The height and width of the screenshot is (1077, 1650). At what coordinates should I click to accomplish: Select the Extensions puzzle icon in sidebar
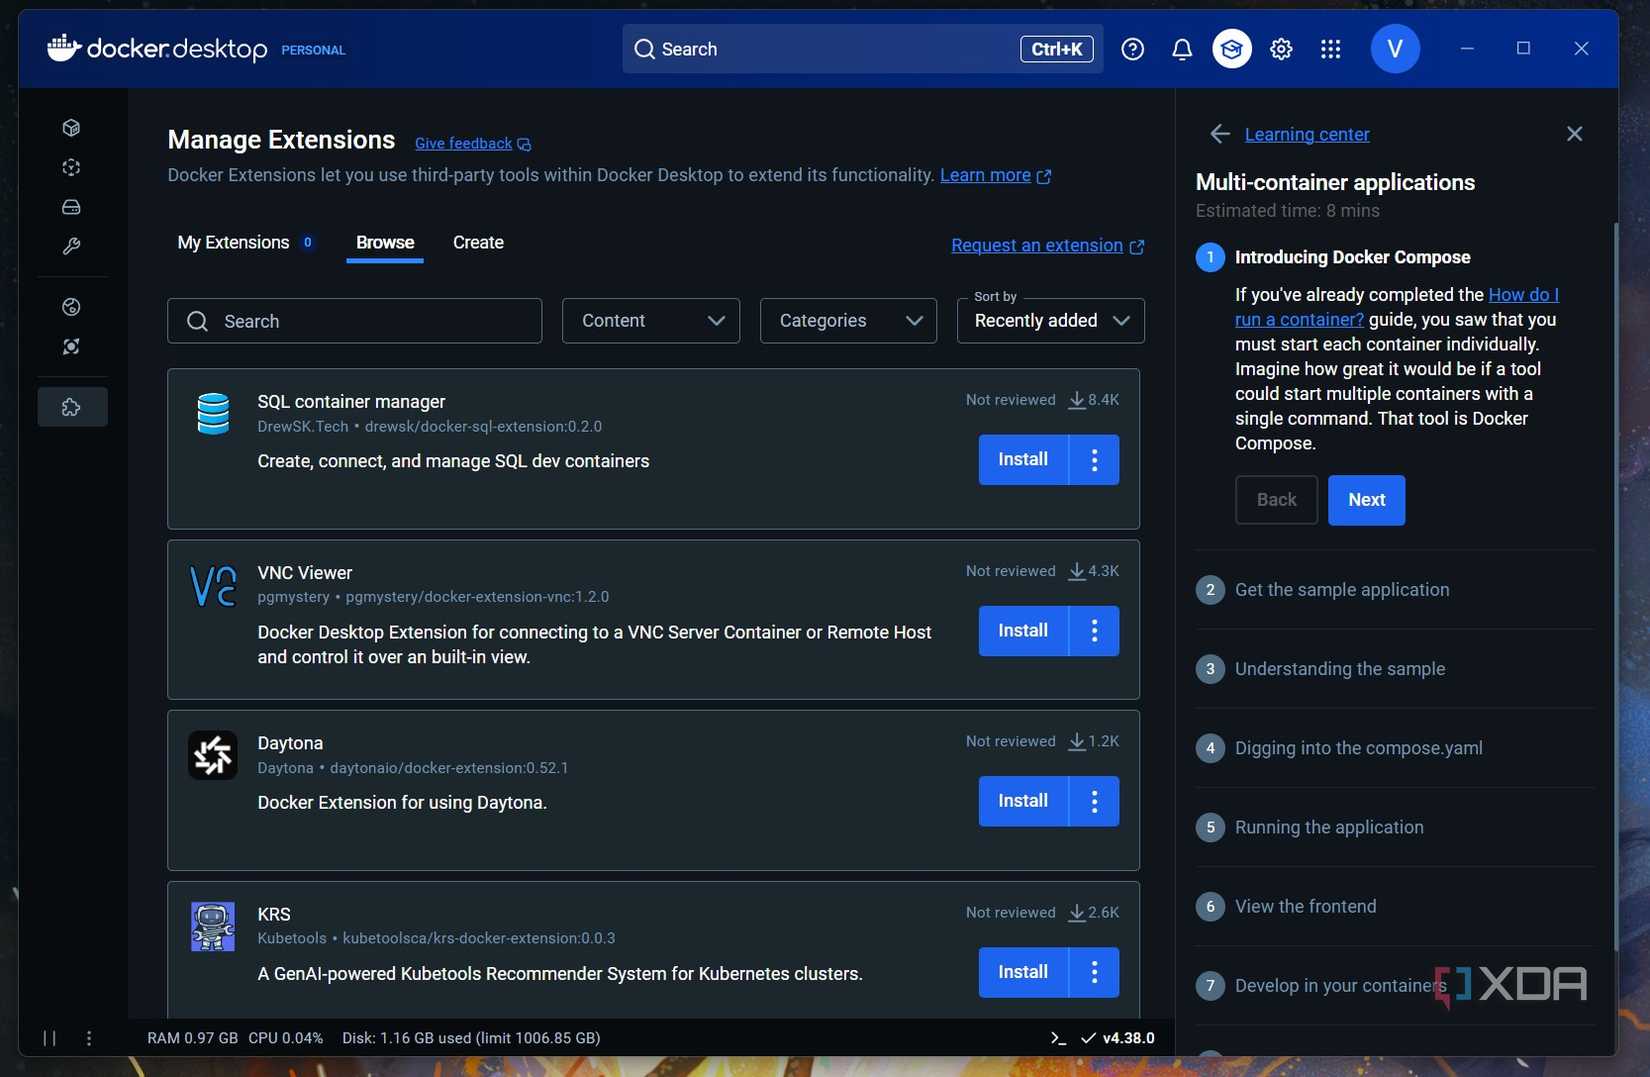tap(71, 407)
